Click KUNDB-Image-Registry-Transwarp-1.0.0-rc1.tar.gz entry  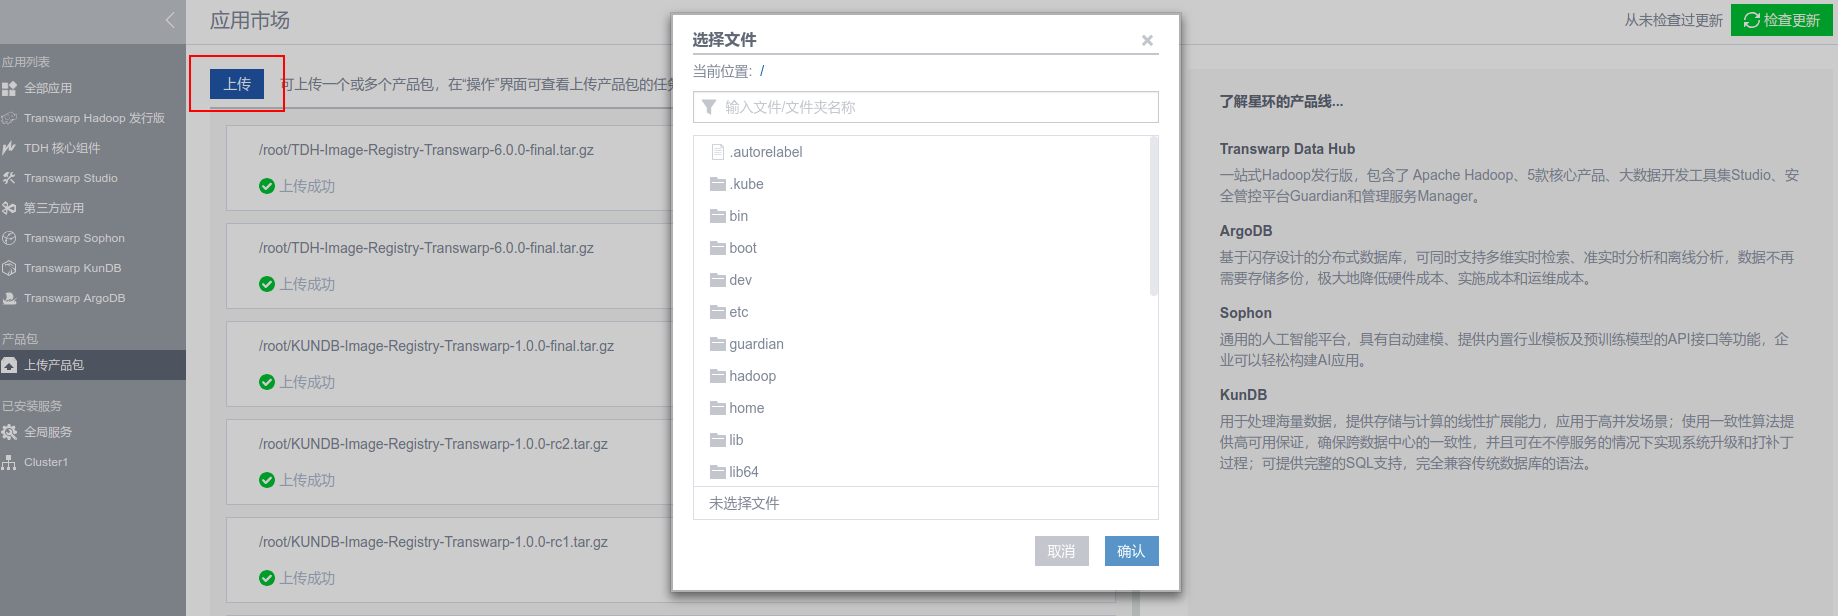tap(433, 542)
